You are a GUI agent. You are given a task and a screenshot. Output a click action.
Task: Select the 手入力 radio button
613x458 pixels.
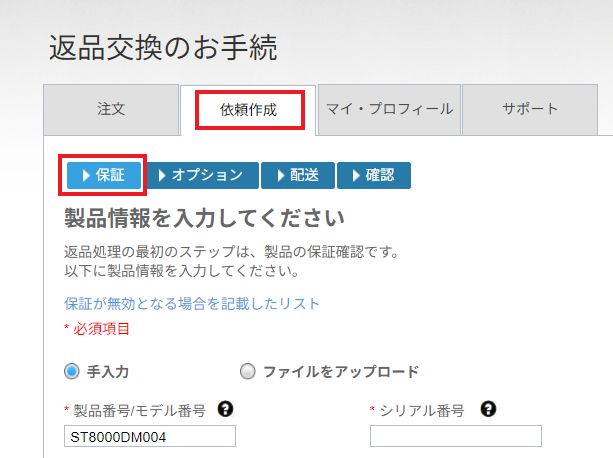click(71, 371)
